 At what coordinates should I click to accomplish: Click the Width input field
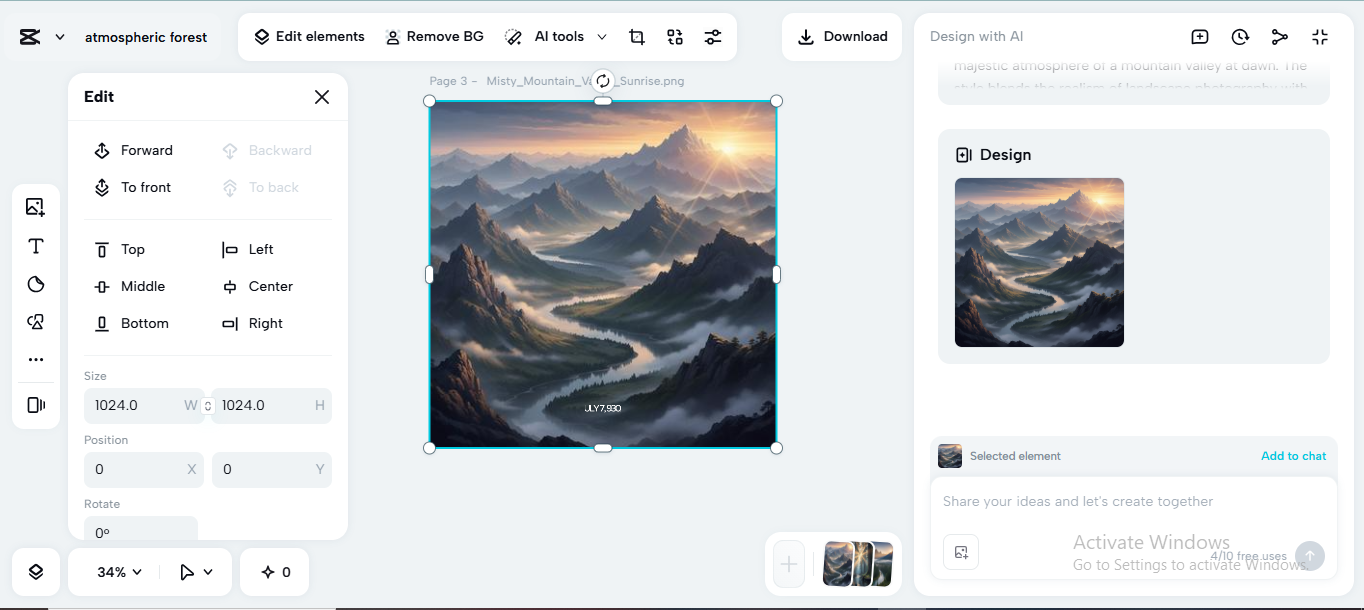point(142,405)
